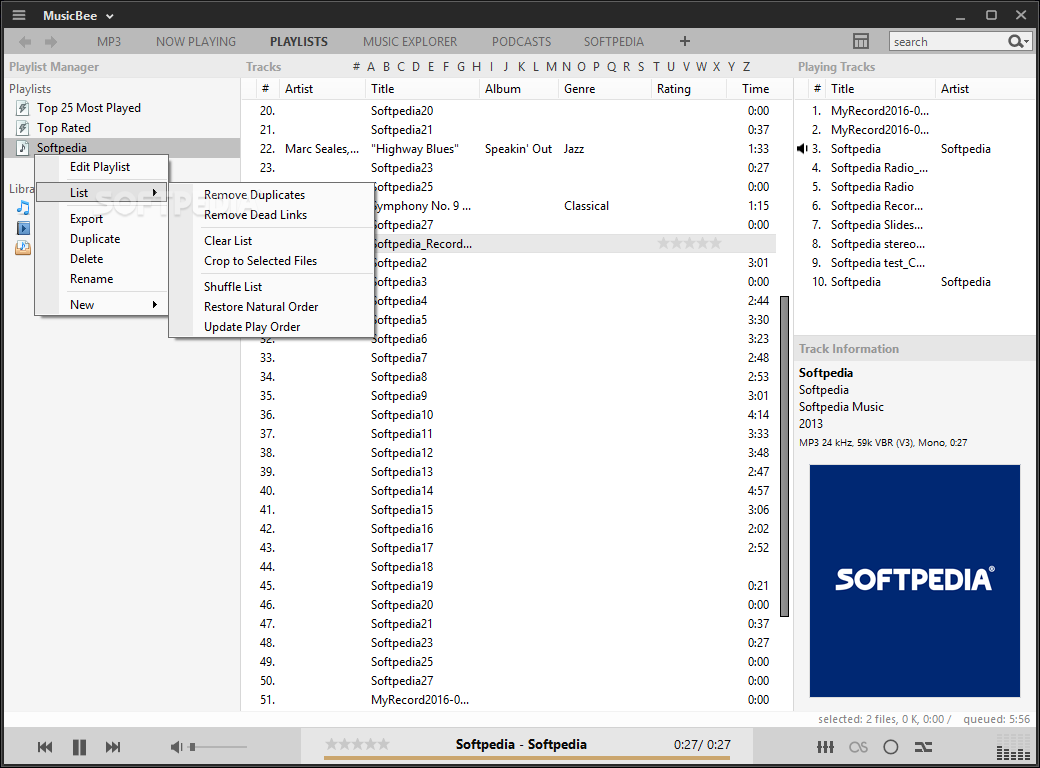Viewport: 1040px width, 768px height.
Task: Skip to the next track
Action: click(113, 747)
